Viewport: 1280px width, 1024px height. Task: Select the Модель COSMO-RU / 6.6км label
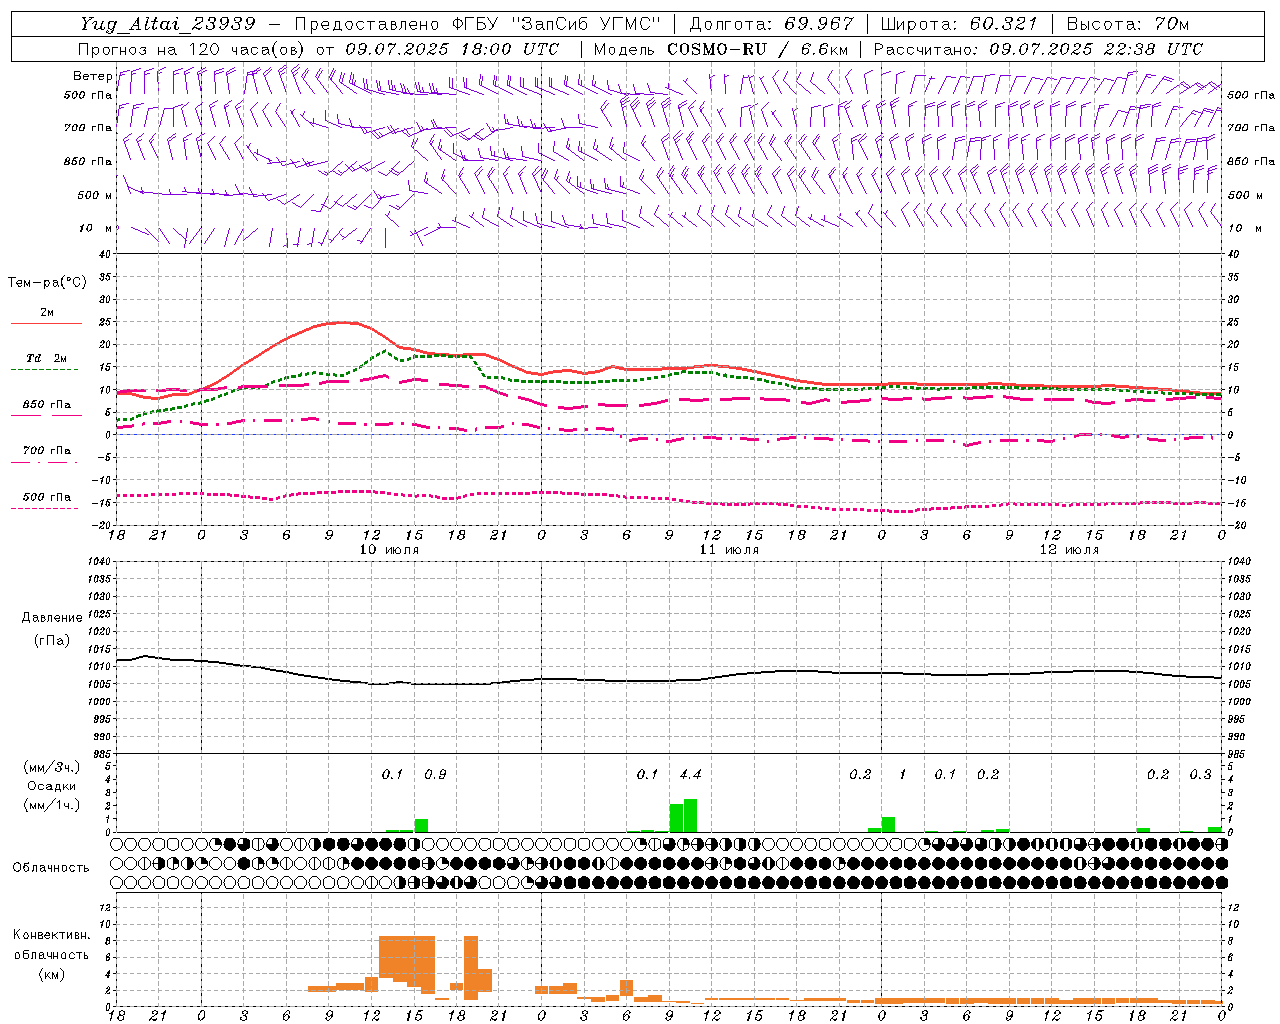point(721,49)
